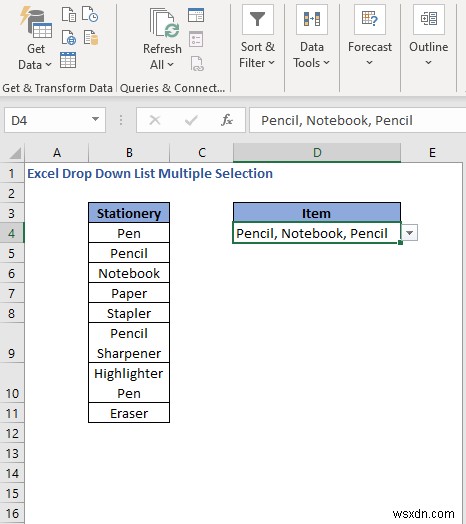This screenshot has height=524, width=466.
Task: Select the 'Paper' cell
Action: click(129, 293)
